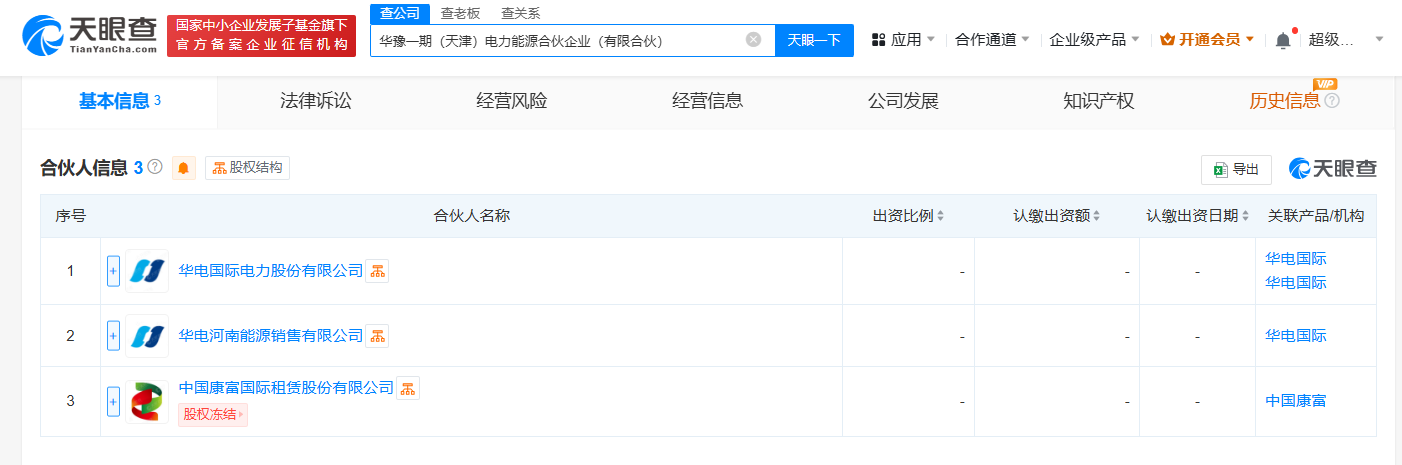Switch to the 法律诉讼 tab
Viewport: 1402px width, 465px height.
(316, 101)
